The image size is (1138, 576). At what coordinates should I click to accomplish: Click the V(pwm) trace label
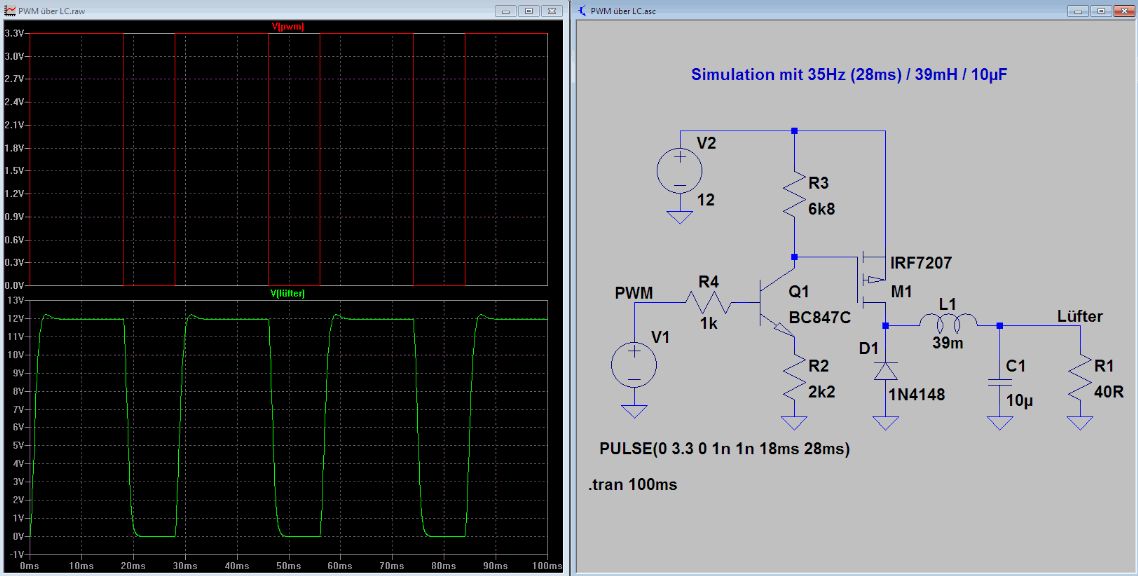point(288,26)
